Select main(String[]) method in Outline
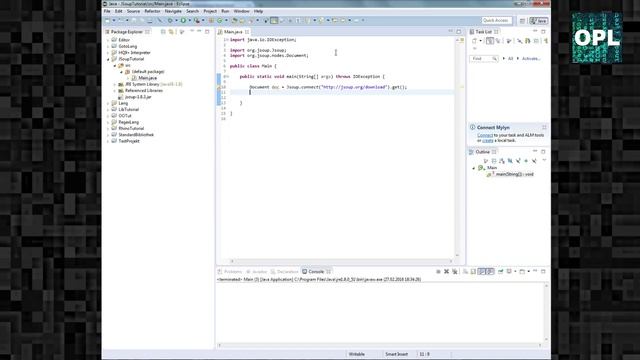640x360 pixels. click(x=510, y=174)
